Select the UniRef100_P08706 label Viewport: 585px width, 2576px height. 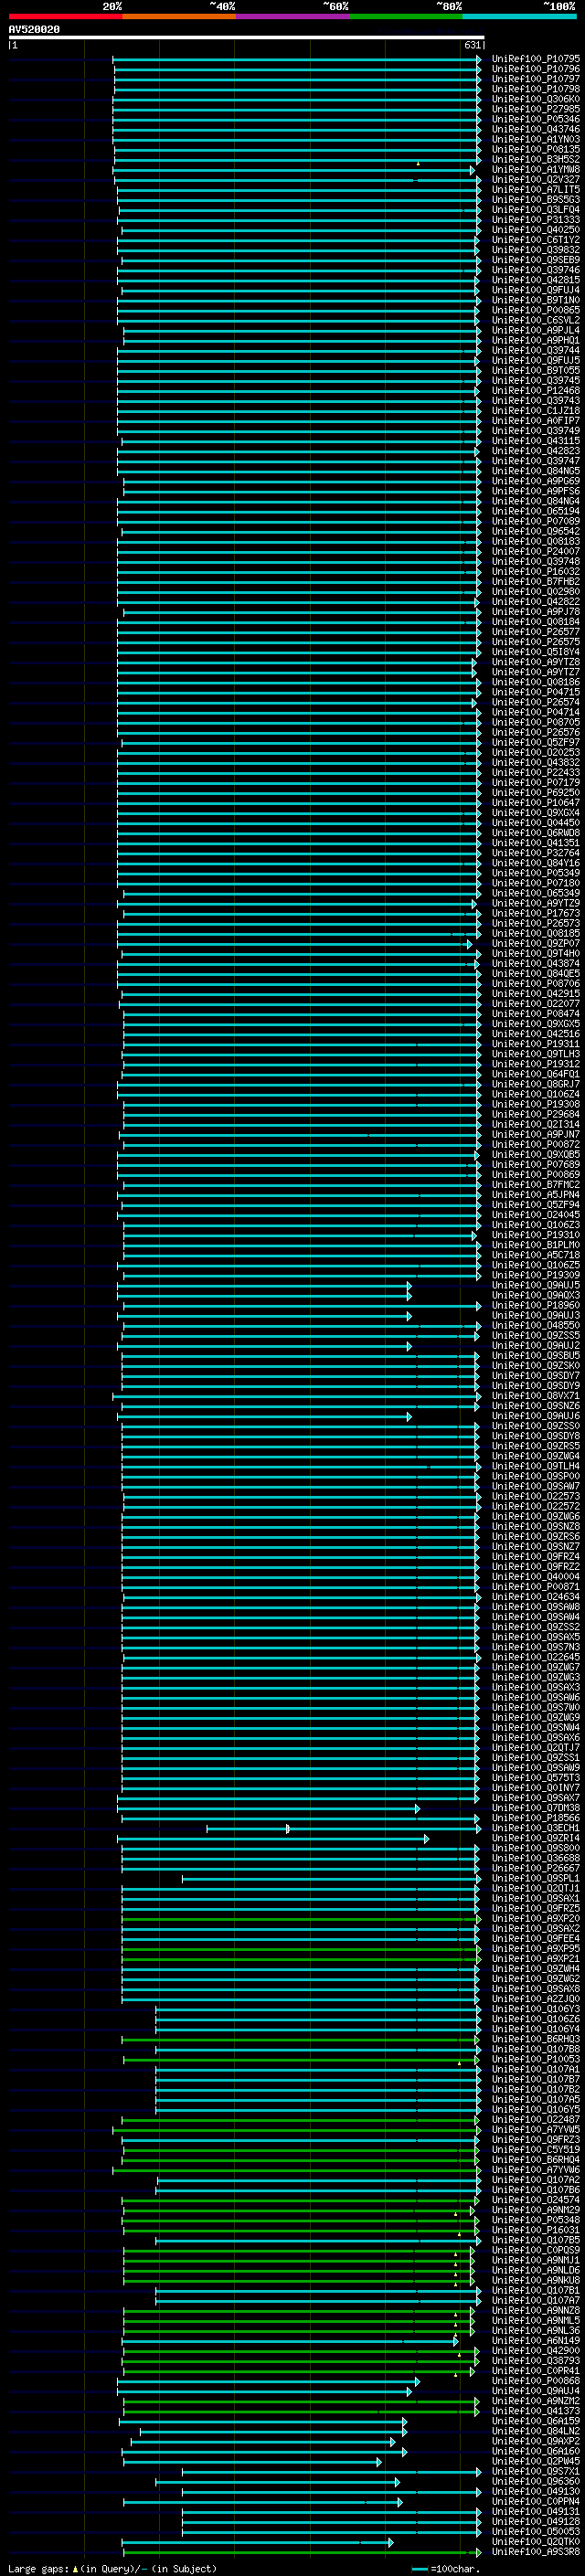[535, 984]
